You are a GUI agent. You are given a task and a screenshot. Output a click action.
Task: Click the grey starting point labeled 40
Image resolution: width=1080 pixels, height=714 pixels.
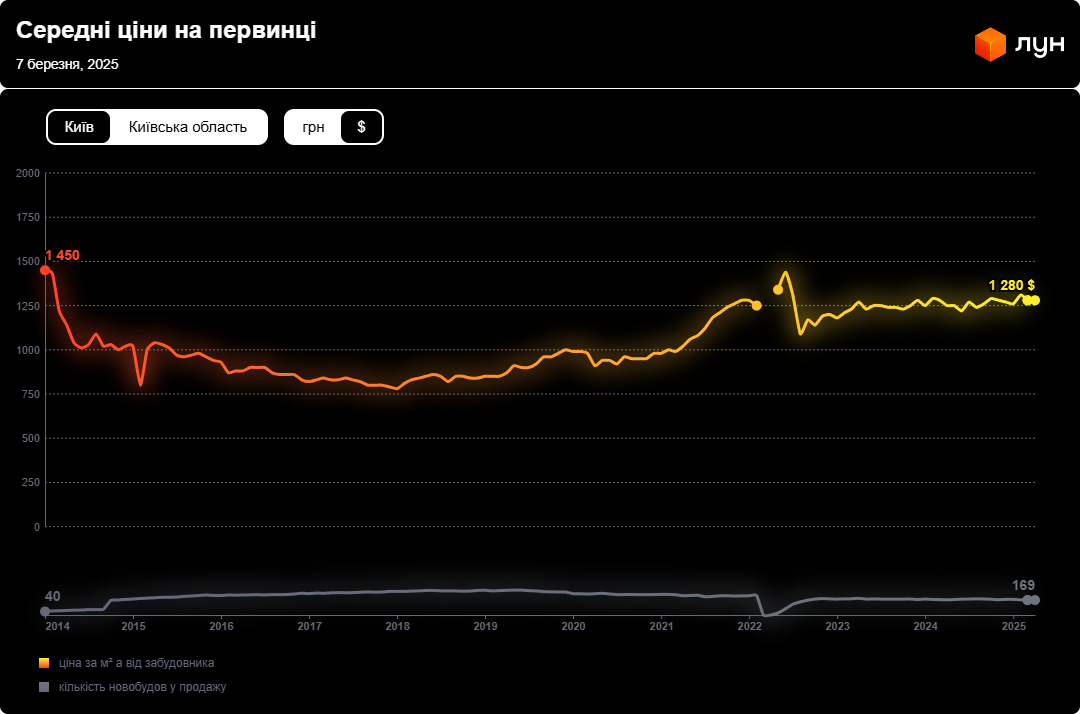(x=45, y=611)
